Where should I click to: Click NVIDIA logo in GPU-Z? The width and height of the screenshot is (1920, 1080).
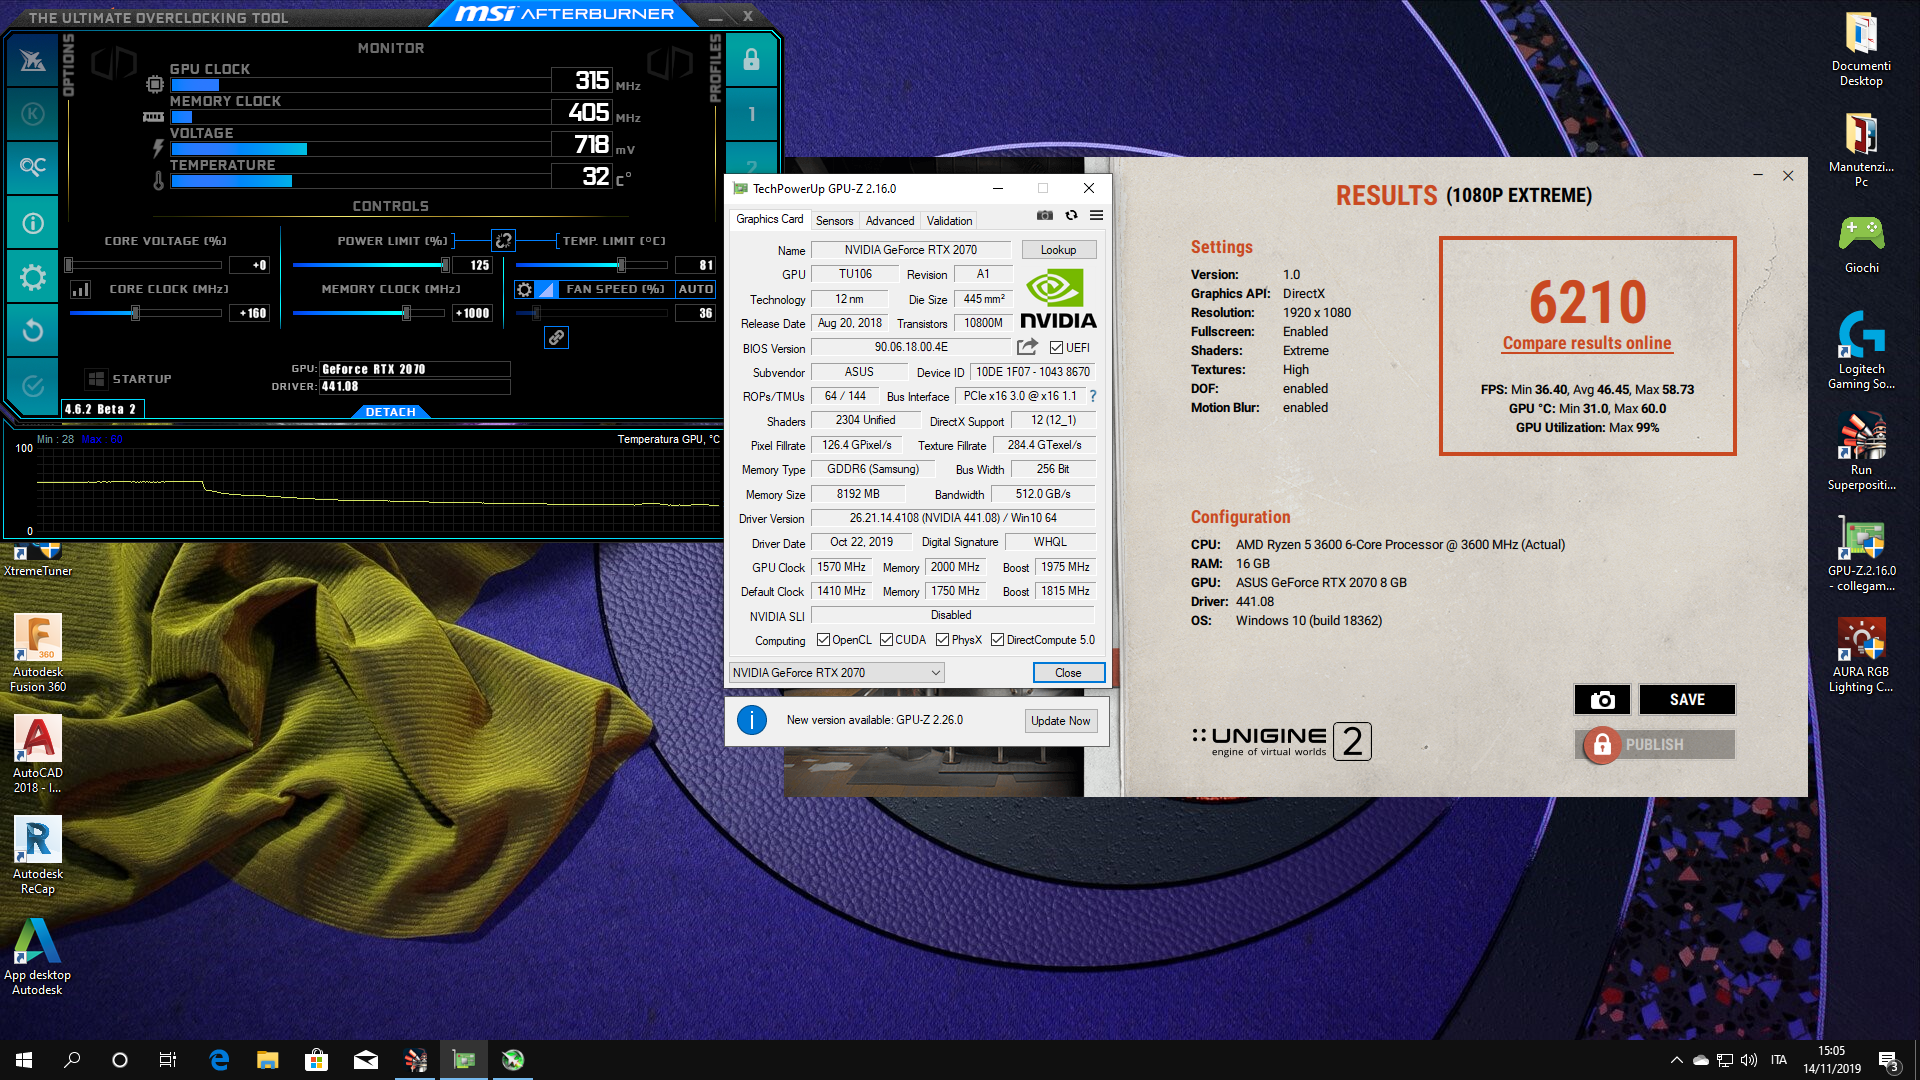click(x=1058, y=299)
